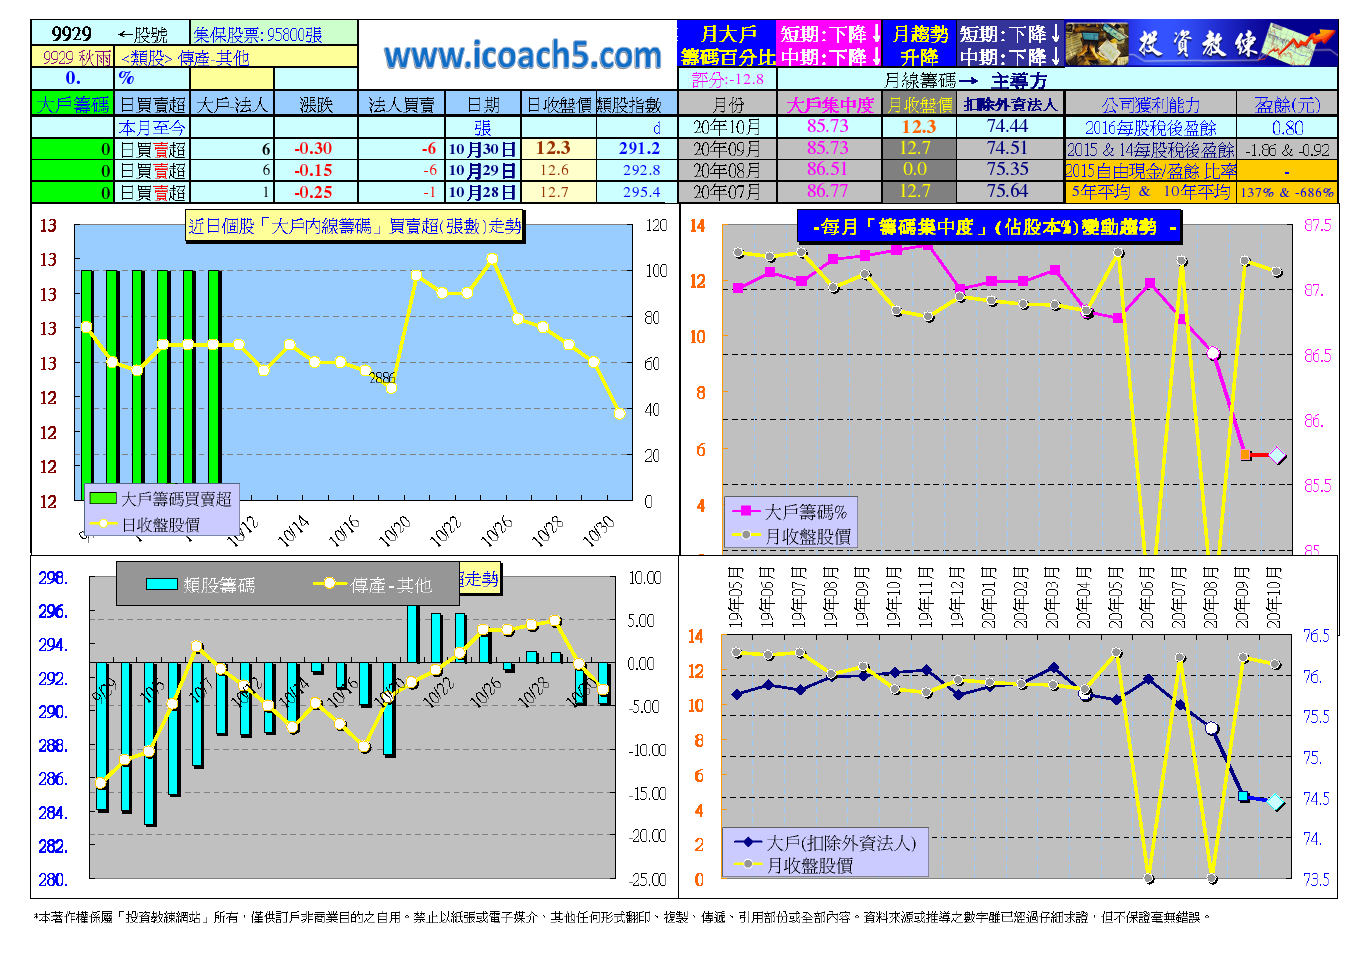Click the 日收盤股價 legend entry
1366x967 pixels.
coord(146,524)
